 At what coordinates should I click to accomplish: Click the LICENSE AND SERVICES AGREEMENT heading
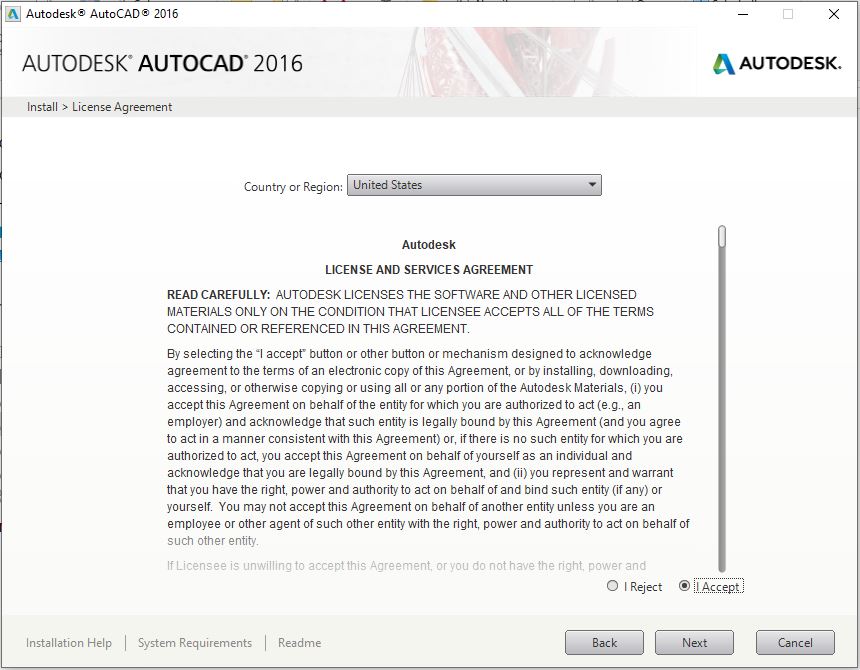(429, 270)
